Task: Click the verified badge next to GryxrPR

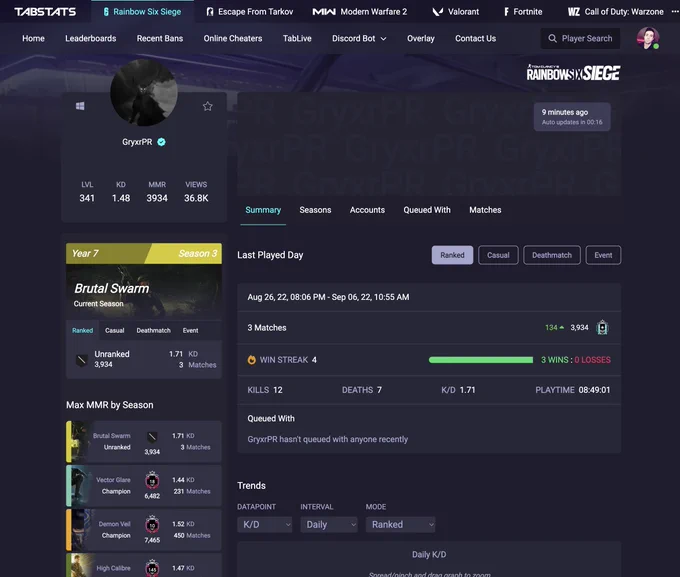Action: [161, 142]
